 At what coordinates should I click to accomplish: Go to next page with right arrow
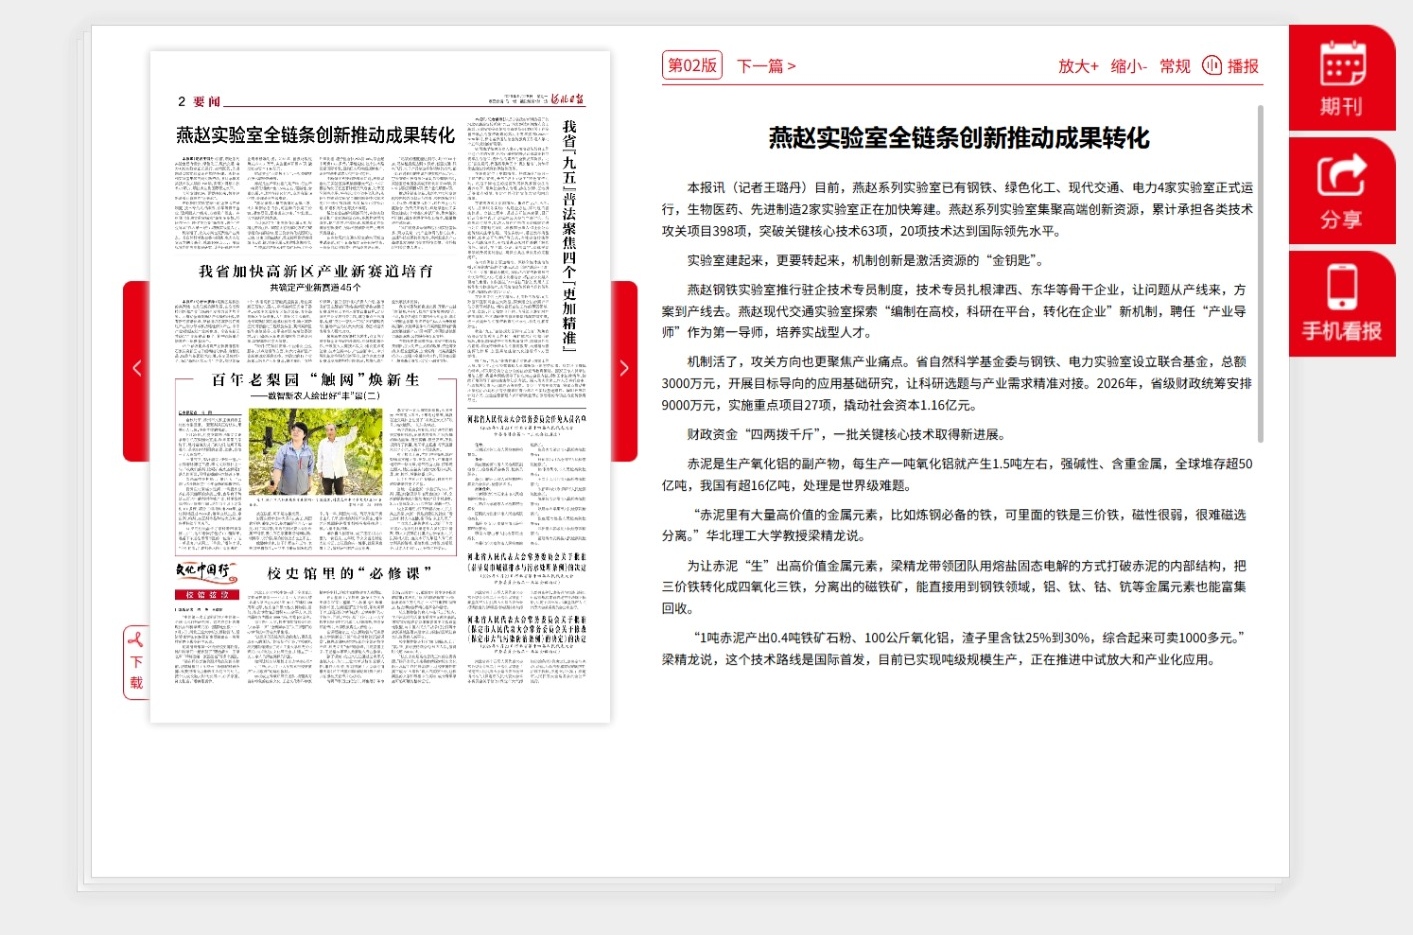[624, 370]
